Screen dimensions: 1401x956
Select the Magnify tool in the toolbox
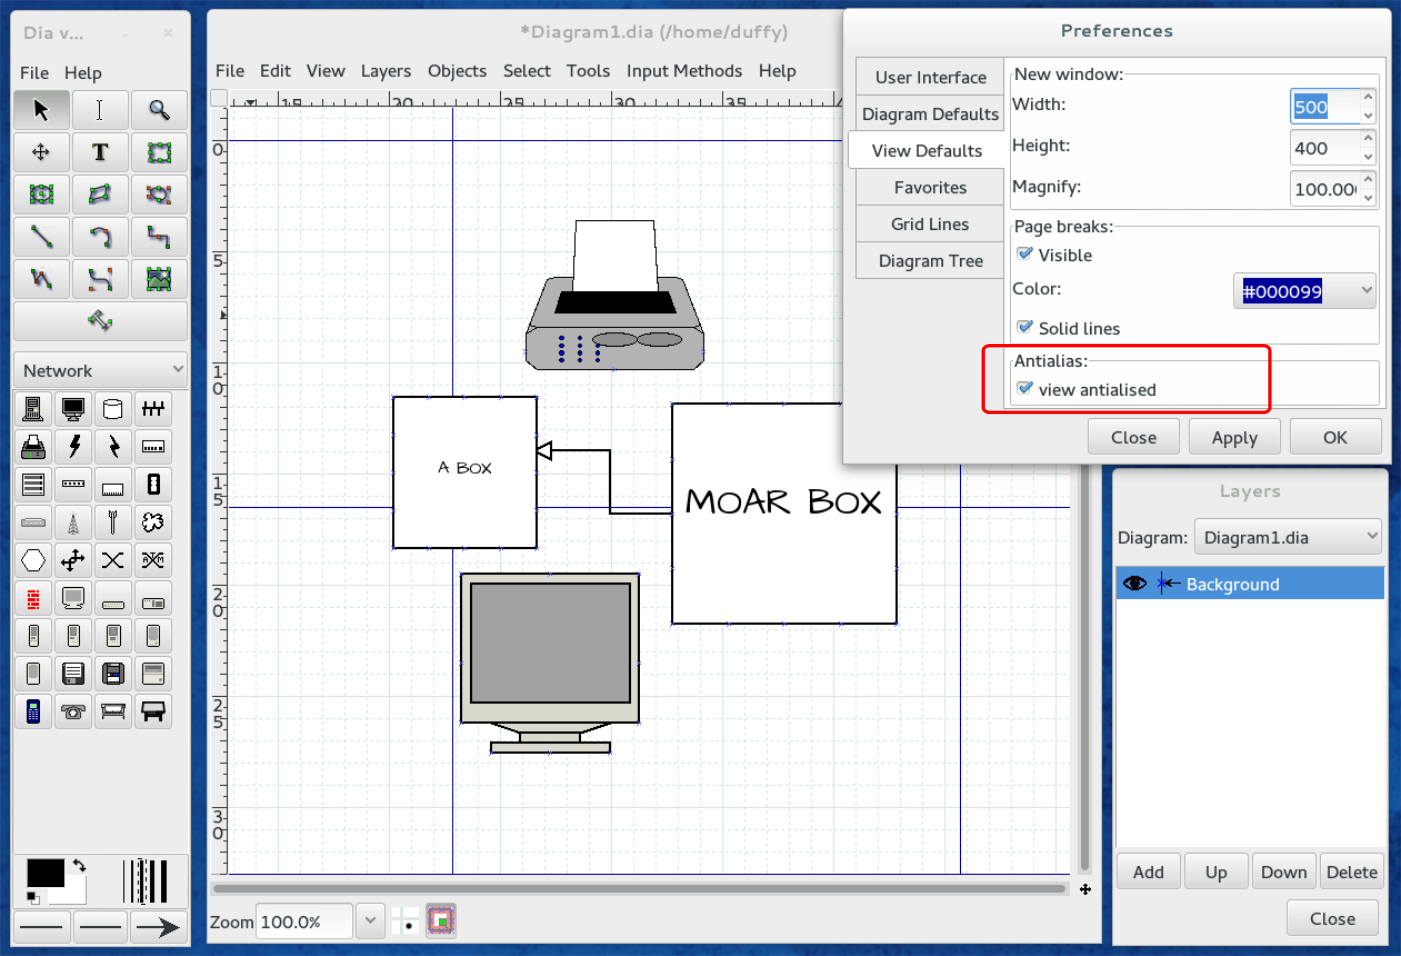coord(158,110)
